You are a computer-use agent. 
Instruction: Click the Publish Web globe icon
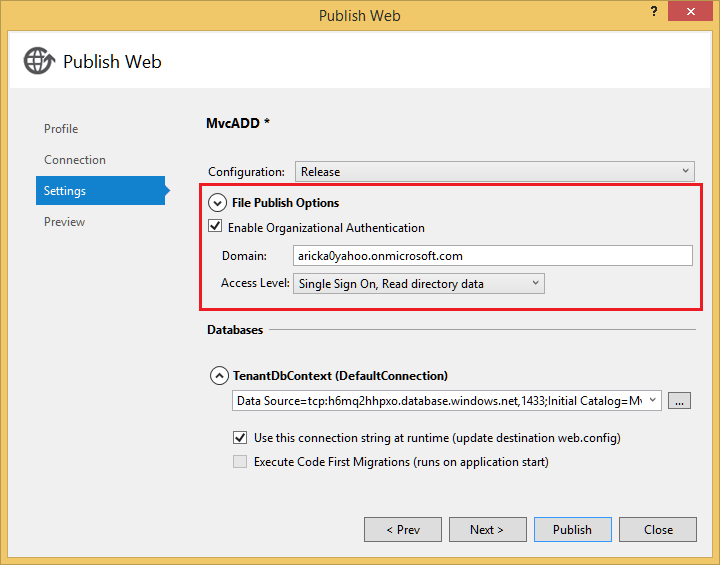pyautogui.click(x=39, y=61)
